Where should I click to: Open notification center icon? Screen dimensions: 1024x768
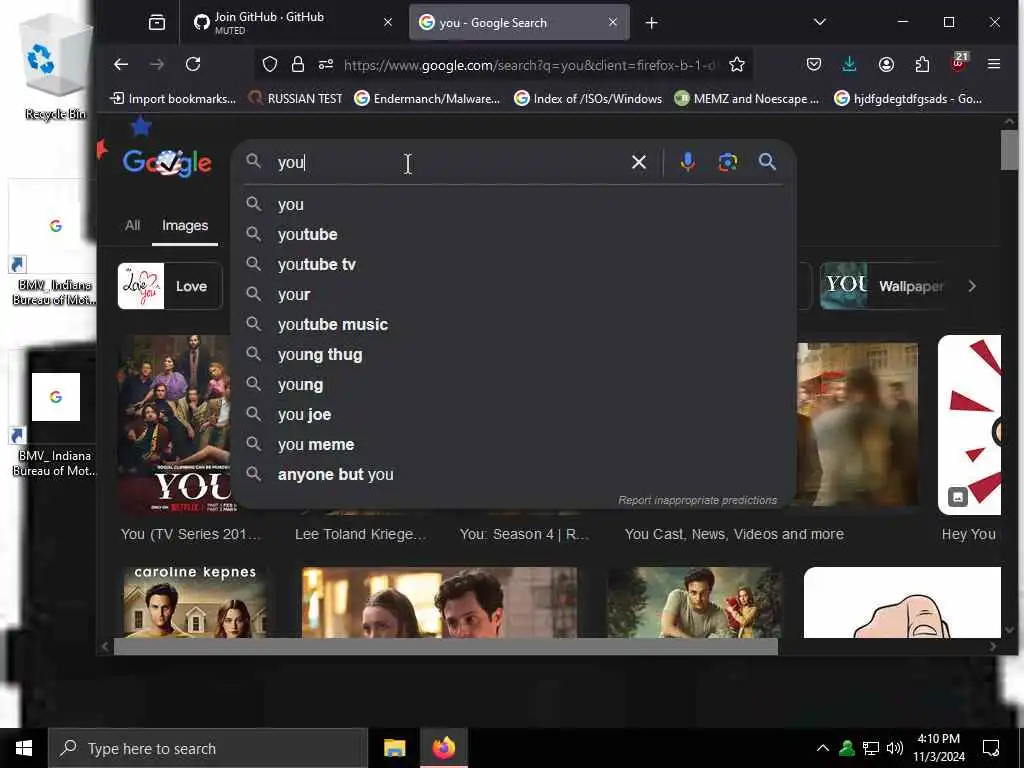coord(991,748)
